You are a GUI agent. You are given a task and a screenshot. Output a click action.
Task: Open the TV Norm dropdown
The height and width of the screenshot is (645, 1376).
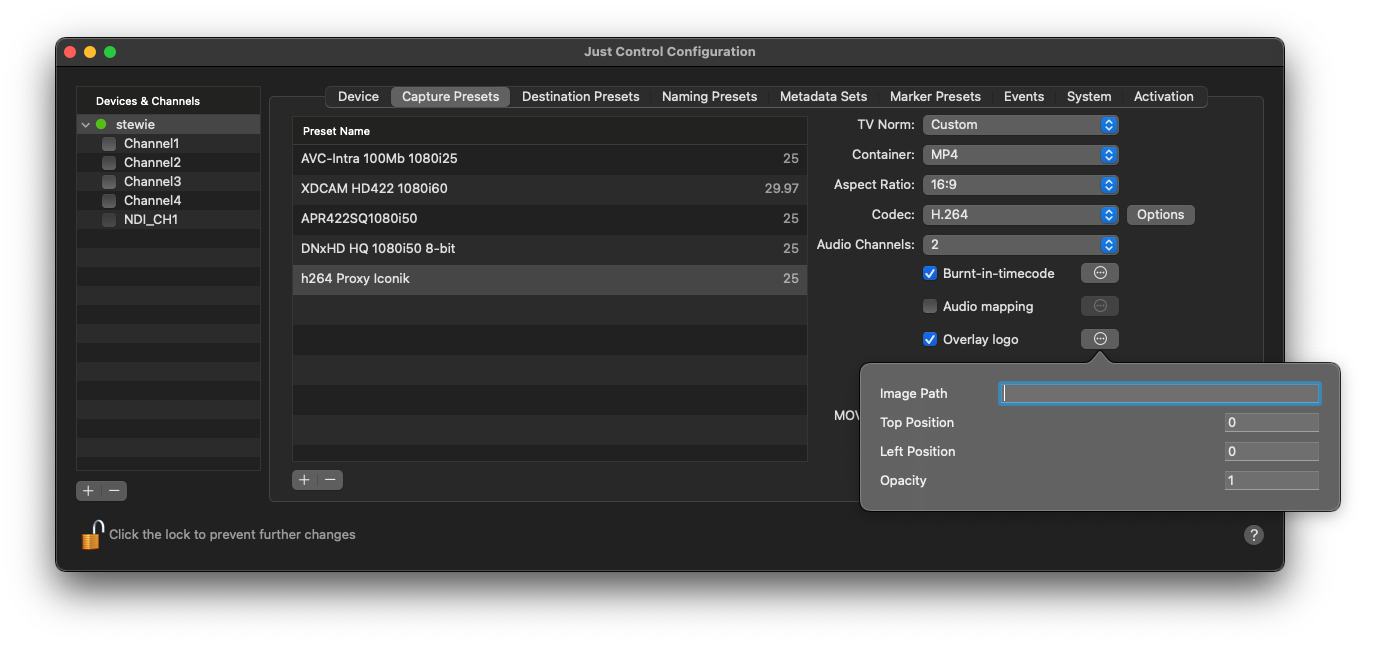pyautogui.click(x=1020, y=125)
